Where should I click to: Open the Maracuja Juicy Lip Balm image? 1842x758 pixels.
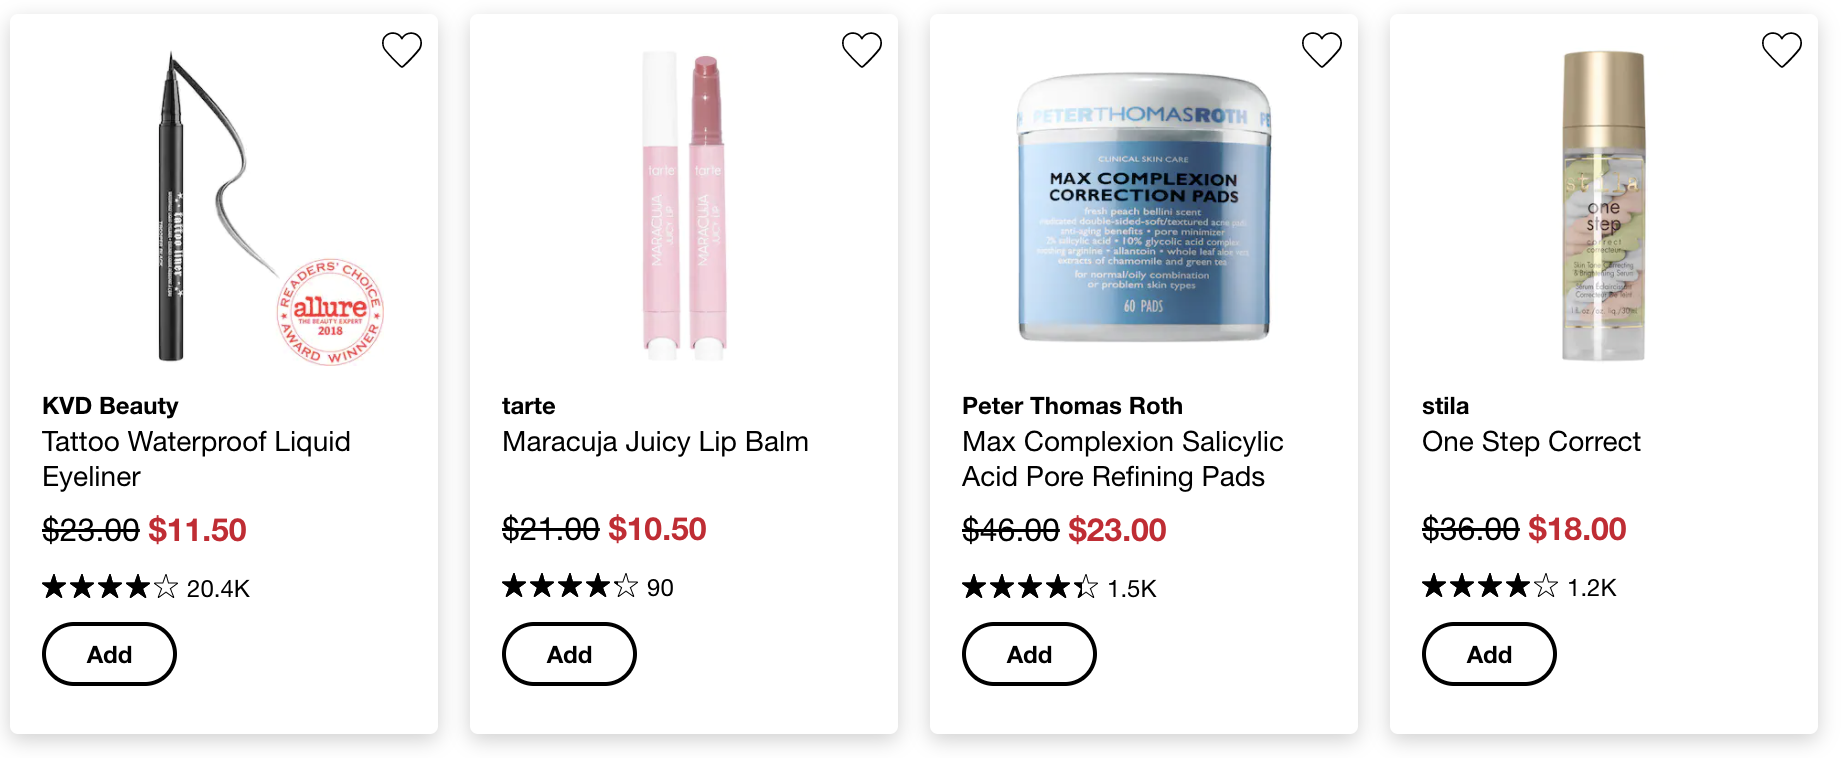[684, 206]
